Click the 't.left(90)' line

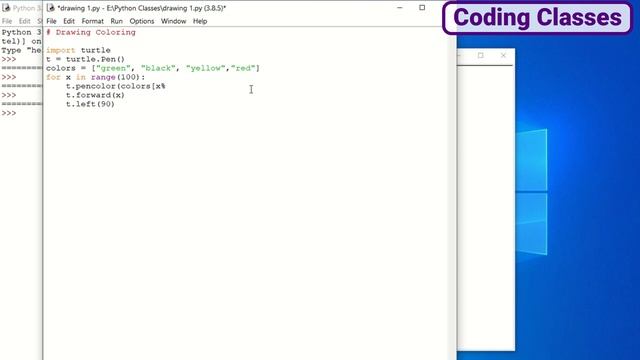pyautogui.click(x=90, y=104)
